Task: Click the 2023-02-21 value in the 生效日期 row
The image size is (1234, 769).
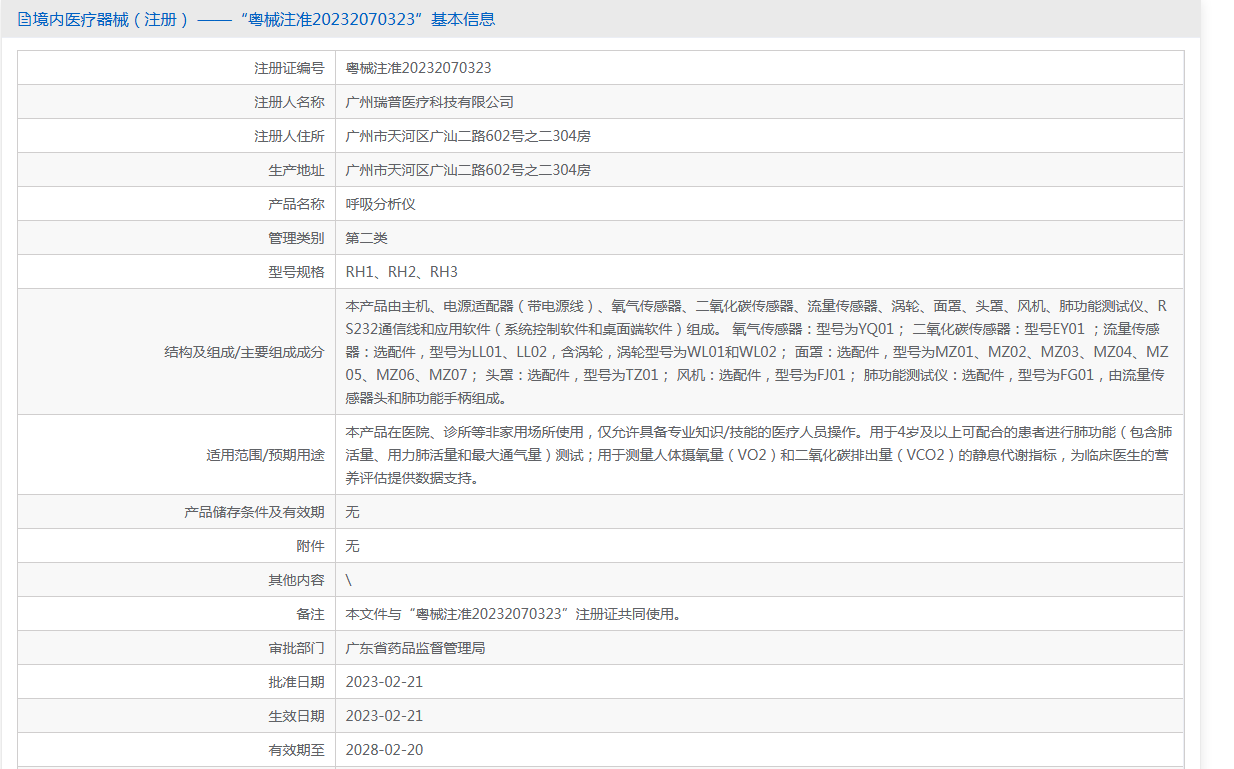Action: [x=385, y=716]
